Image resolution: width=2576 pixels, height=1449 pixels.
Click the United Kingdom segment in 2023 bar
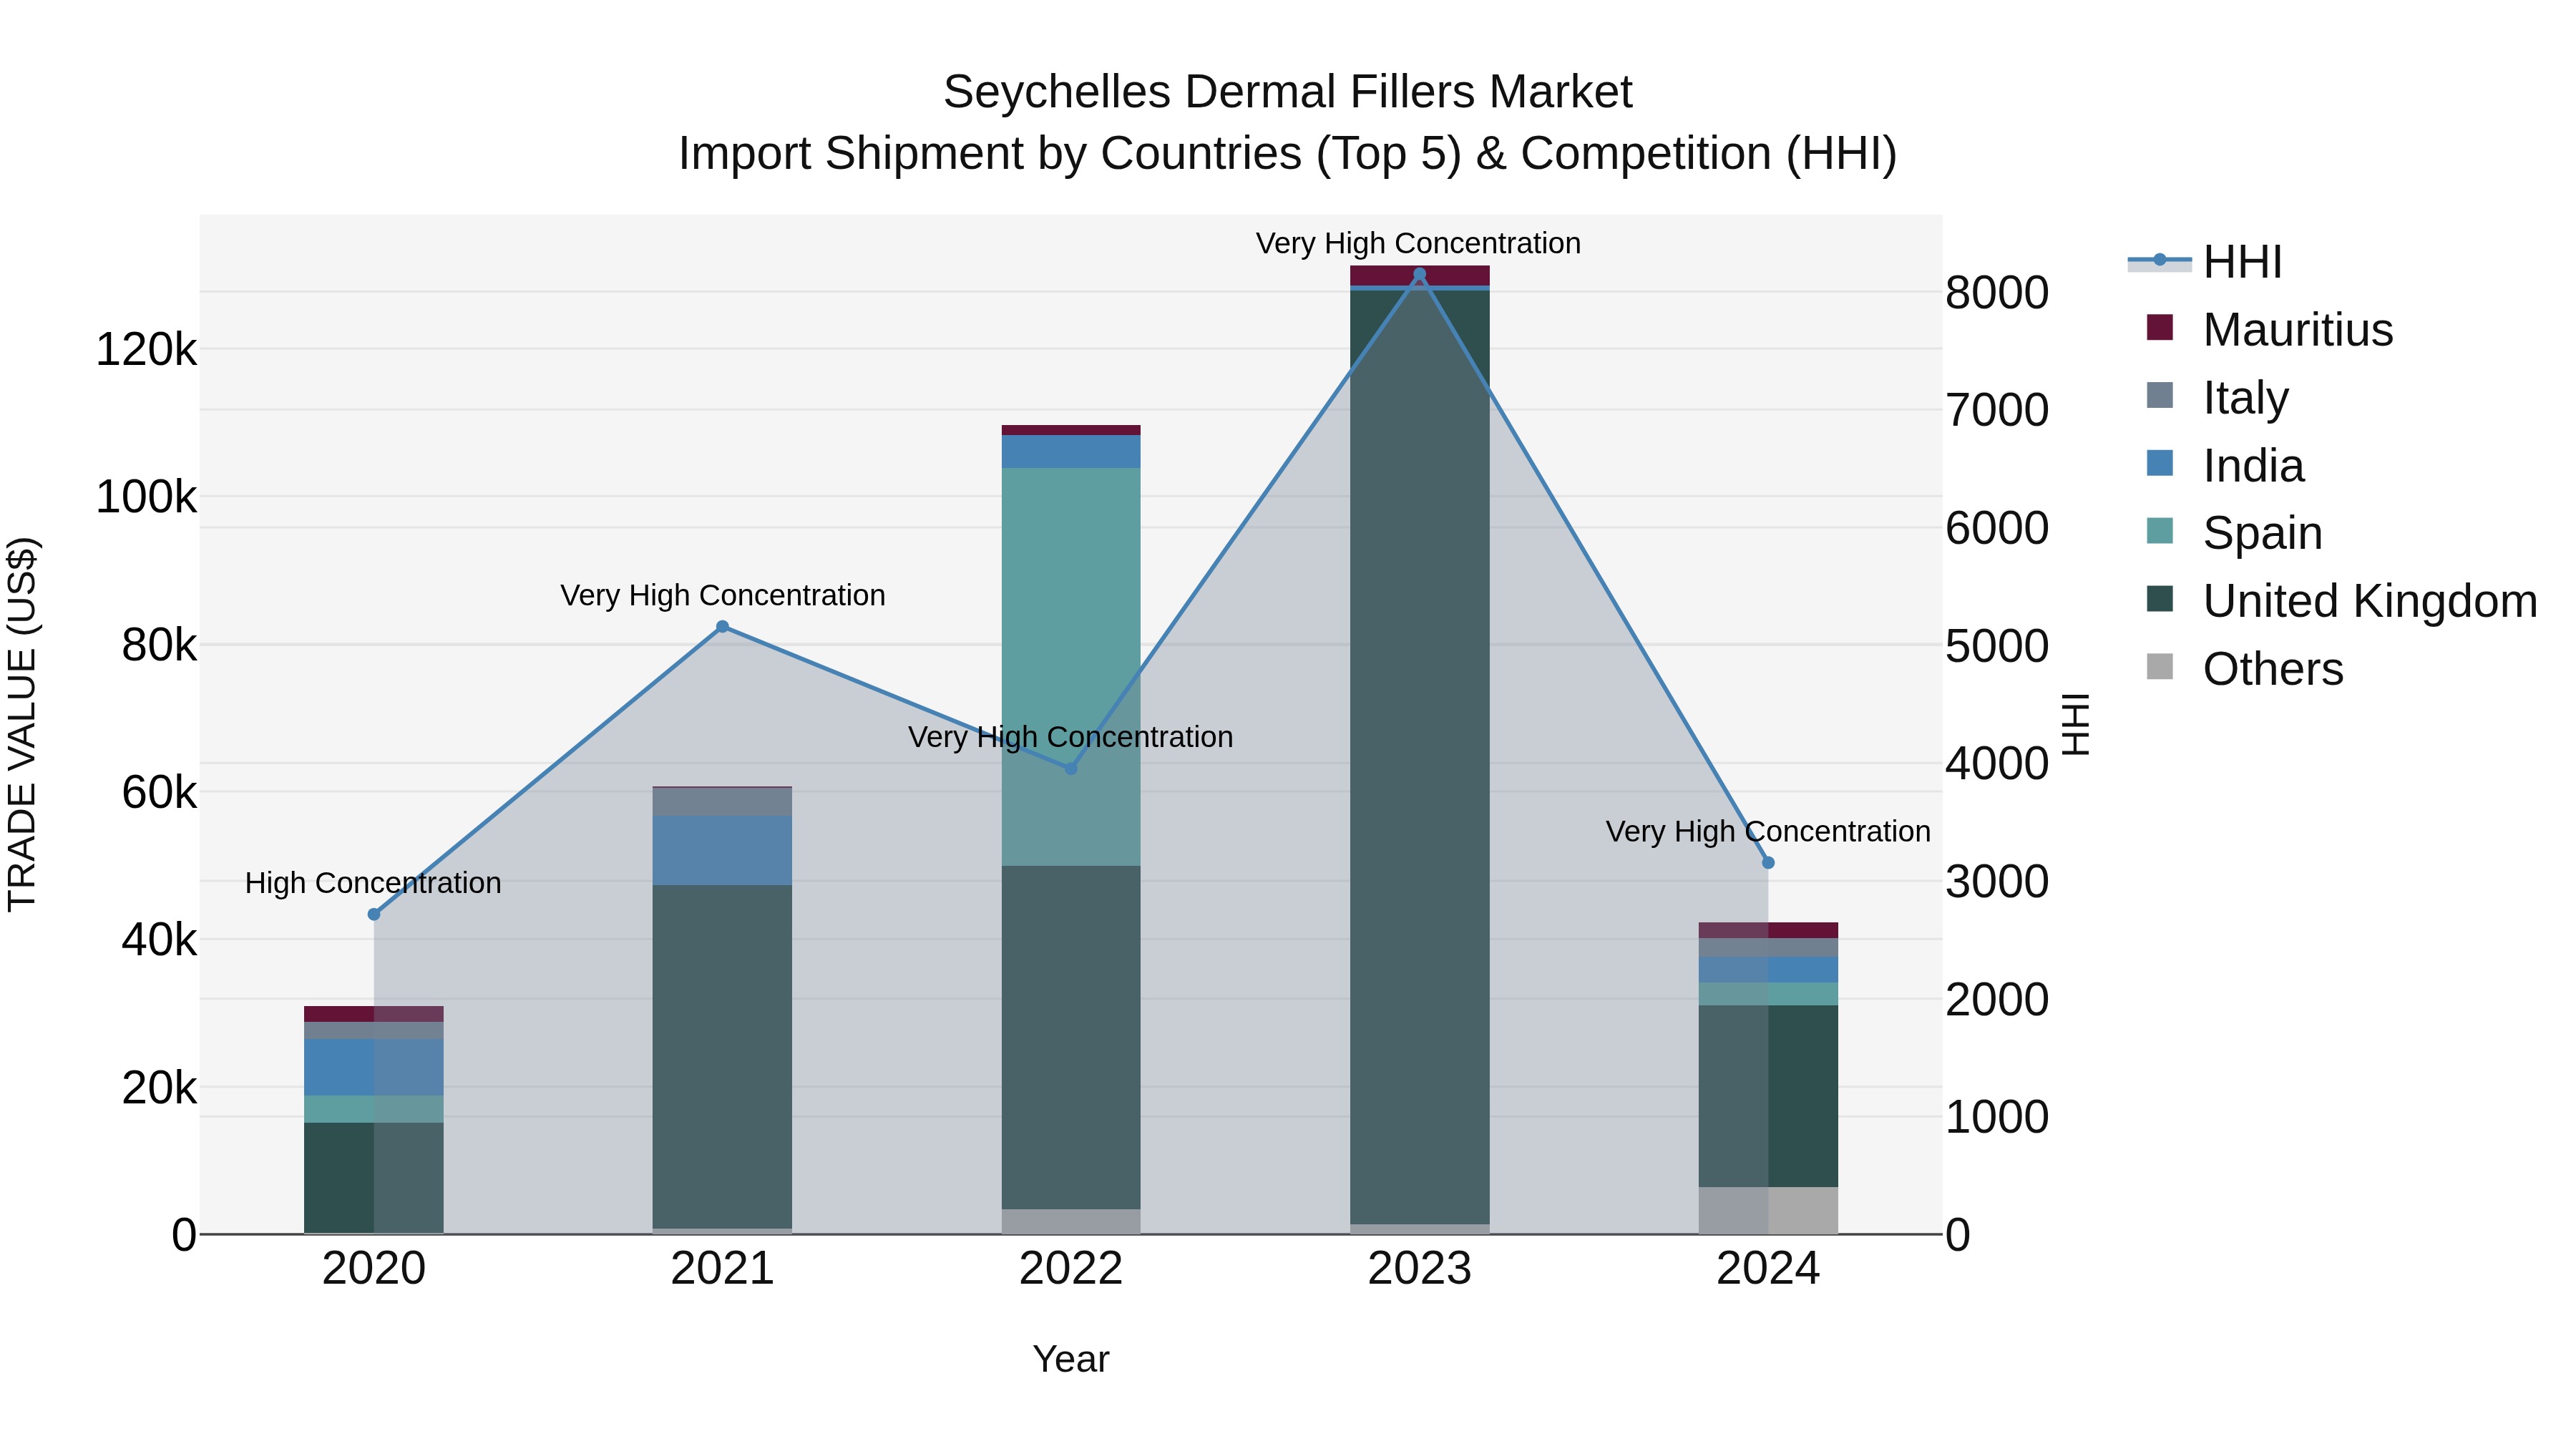[1420, 757]
